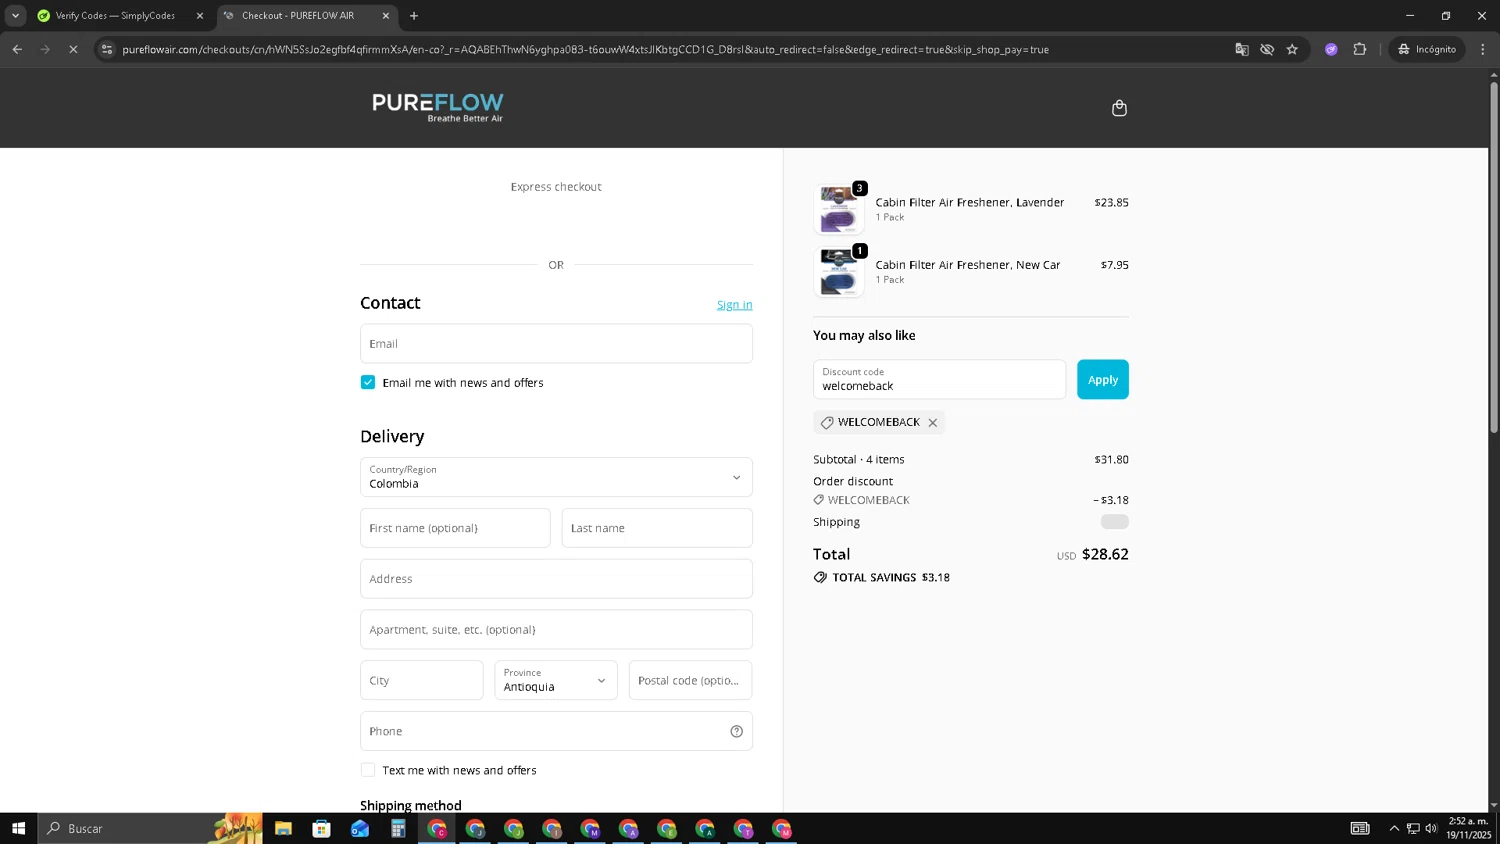Open the Extensions puzzle icon

(1359, 49)
